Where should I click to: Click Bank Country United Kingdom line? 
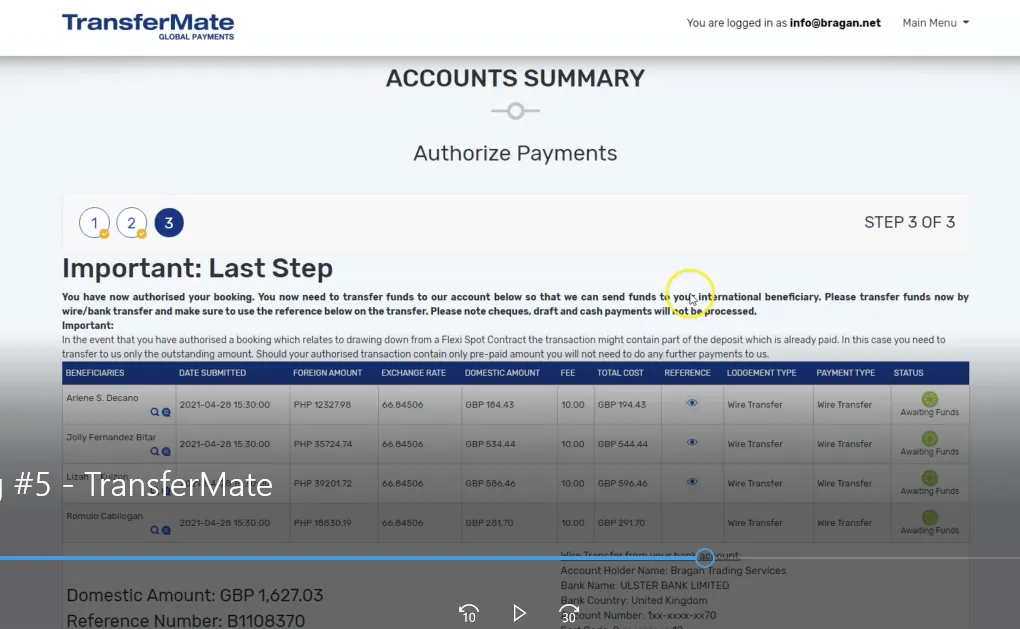pyautogui.click(x=634, y=600)
